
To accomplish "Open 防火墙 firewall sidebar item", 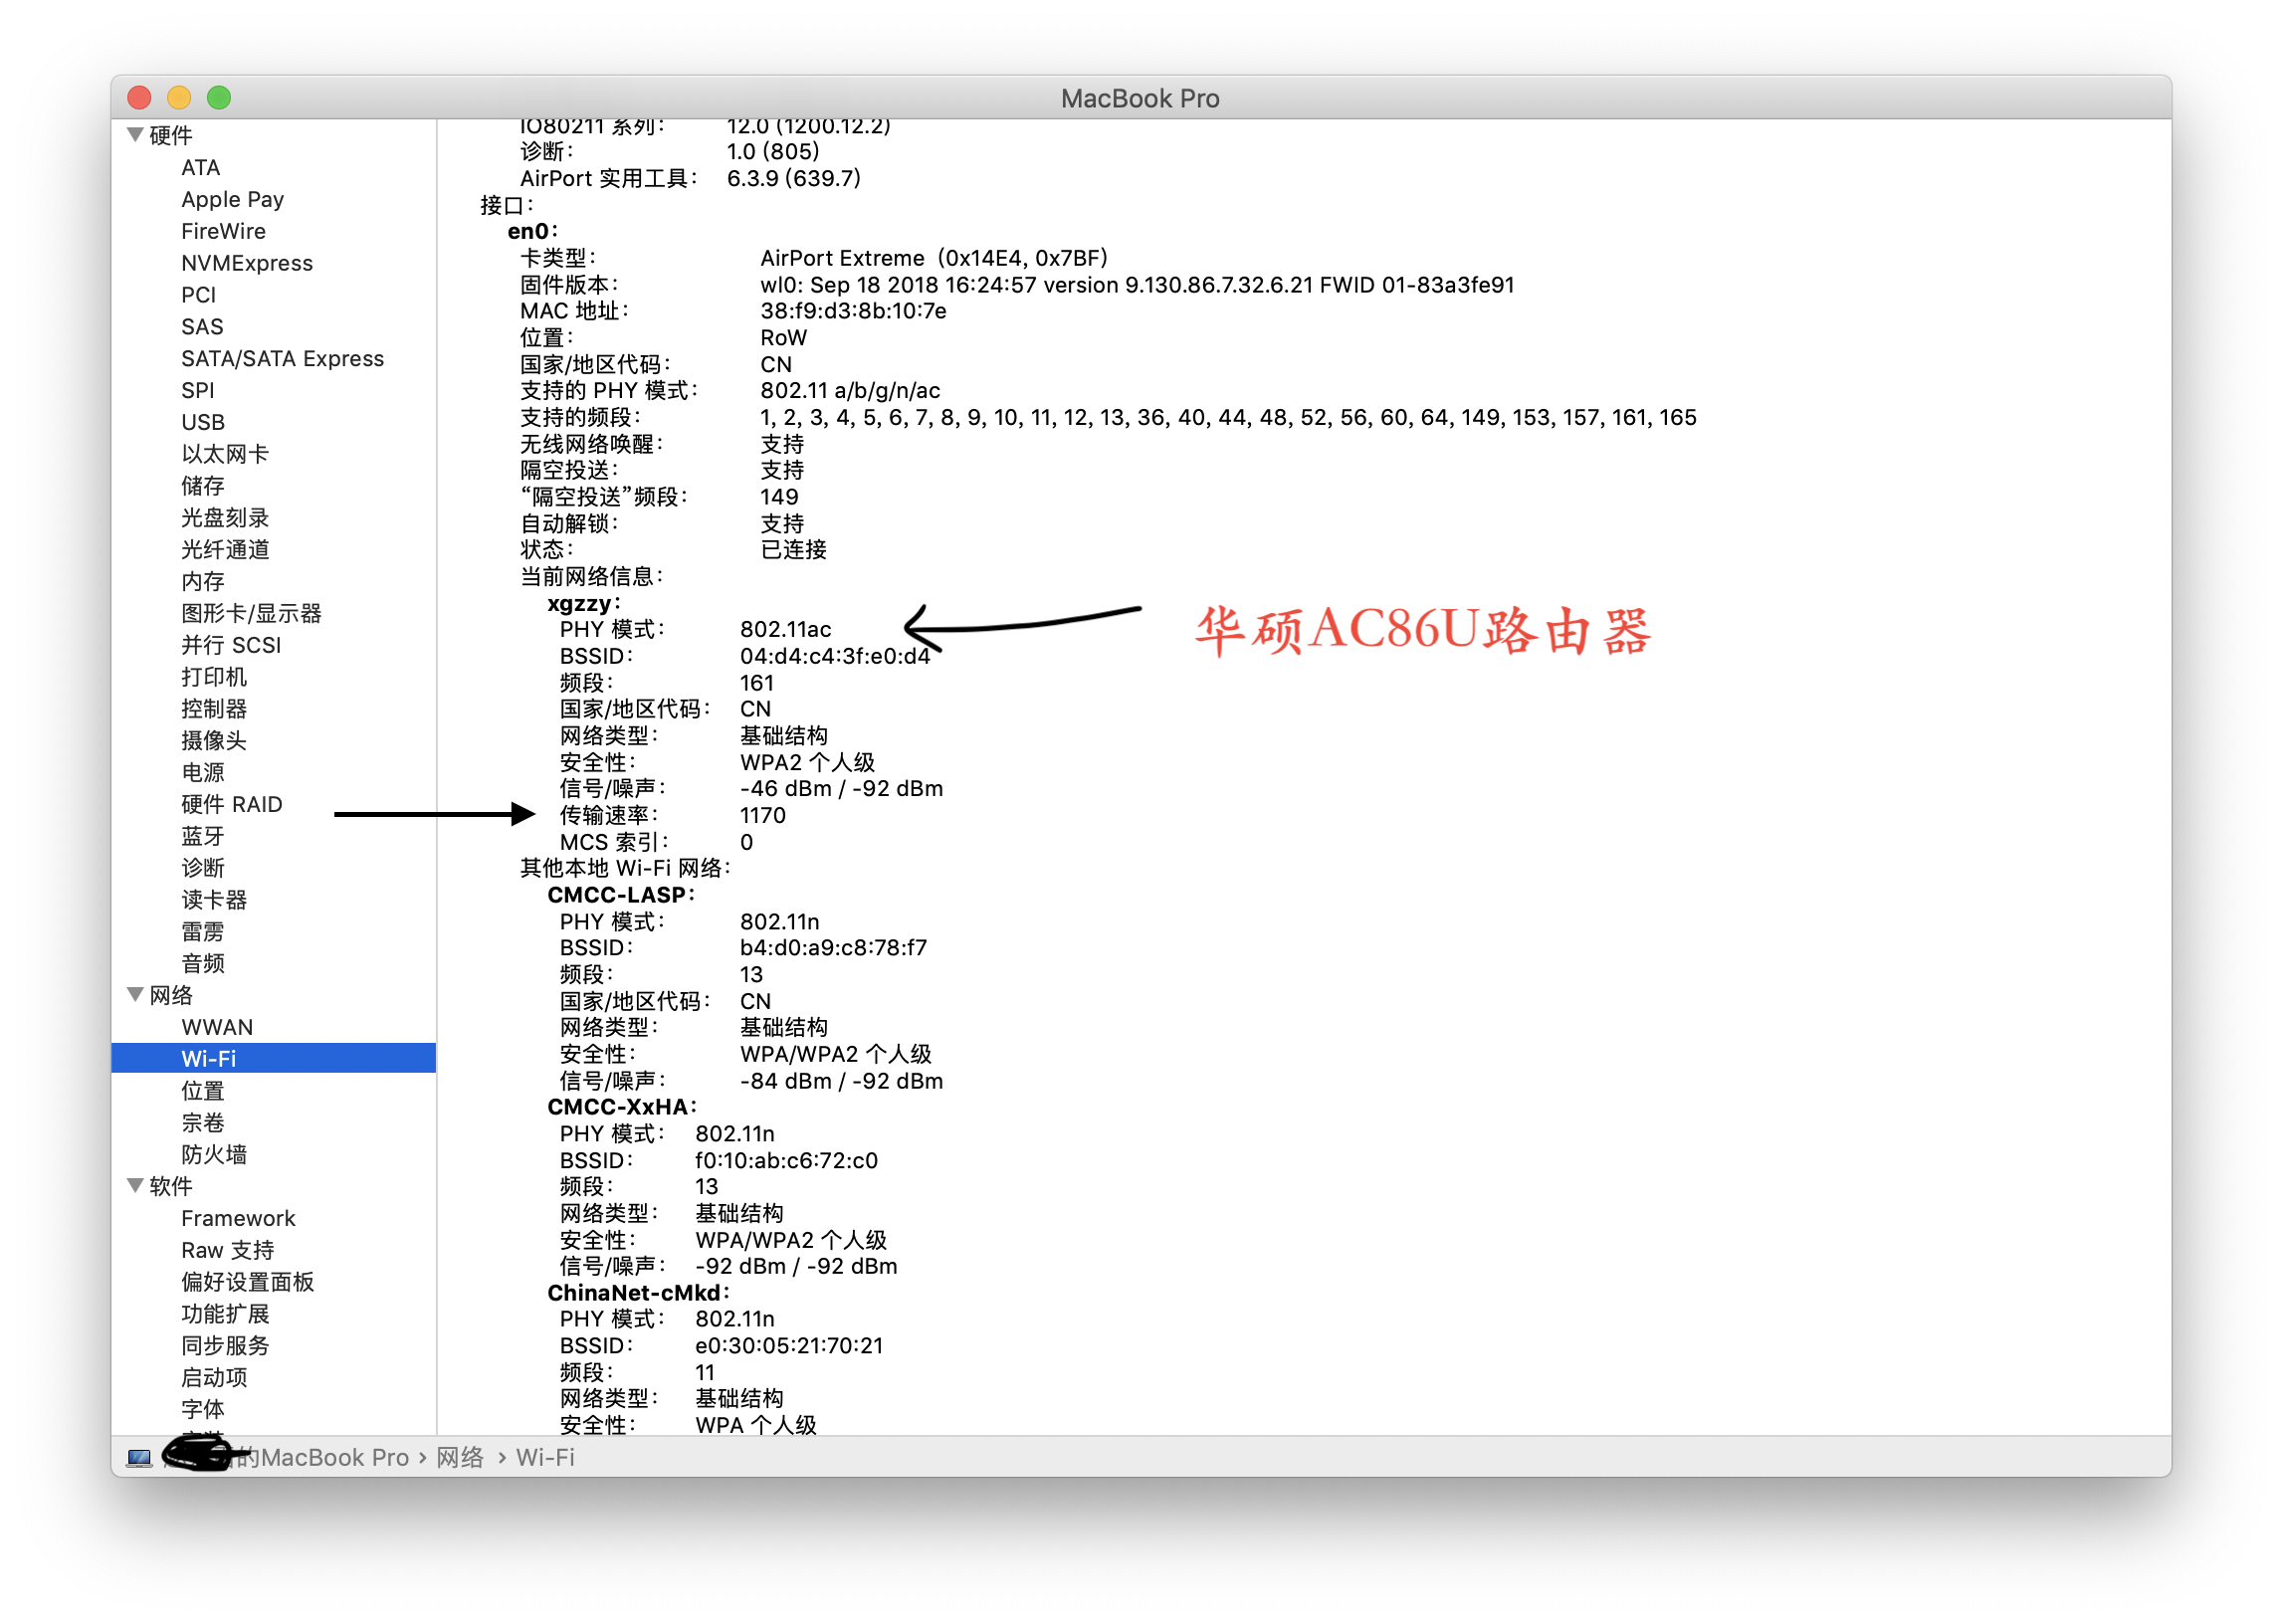I will click(214, 1154).
